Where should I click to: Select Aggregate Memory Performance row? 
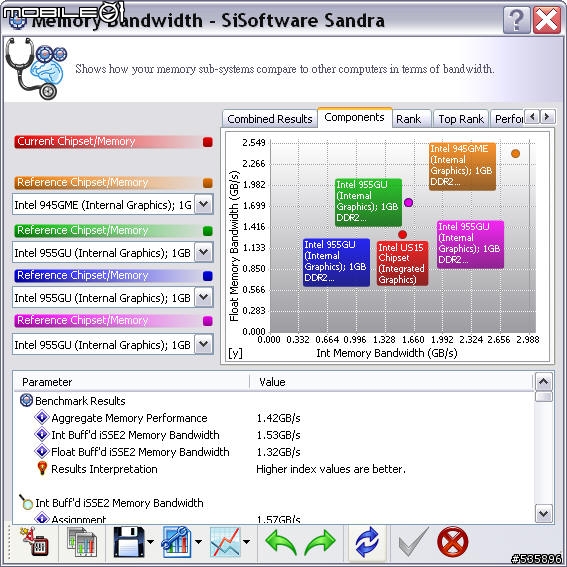point(273,418)
